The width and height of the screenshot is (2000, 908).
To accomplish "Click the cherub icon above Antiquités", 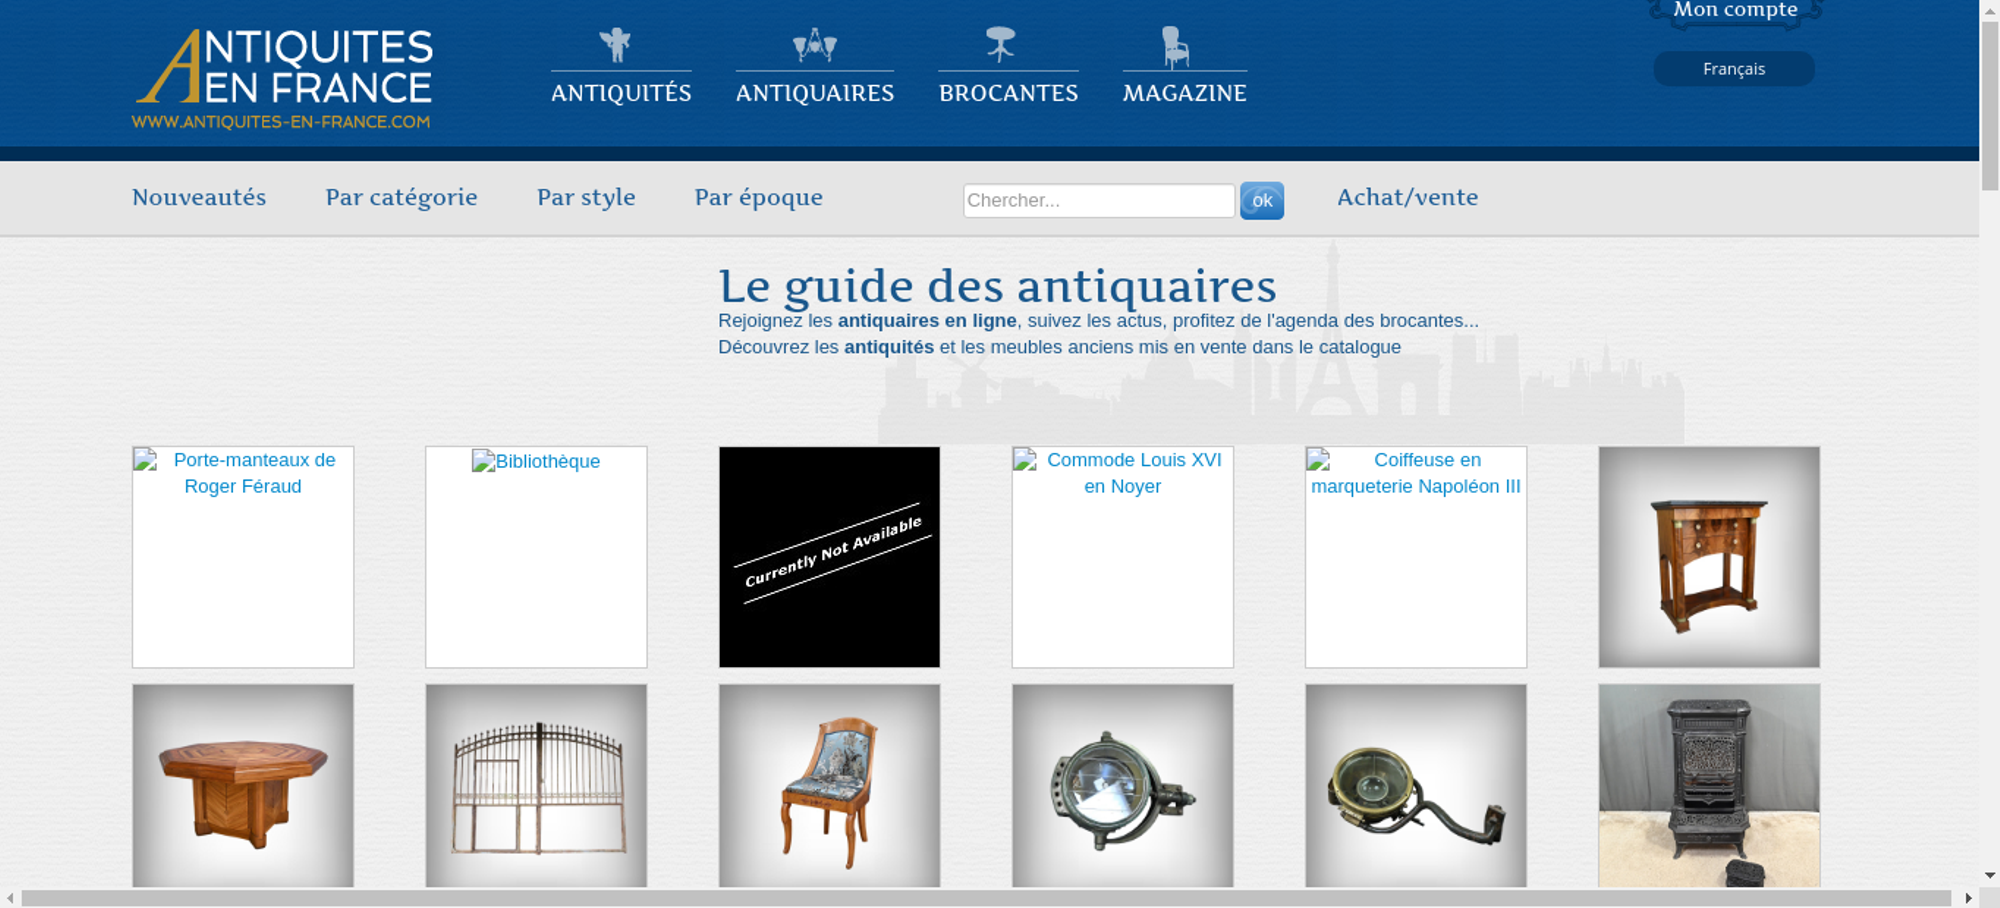I will 615,45.
